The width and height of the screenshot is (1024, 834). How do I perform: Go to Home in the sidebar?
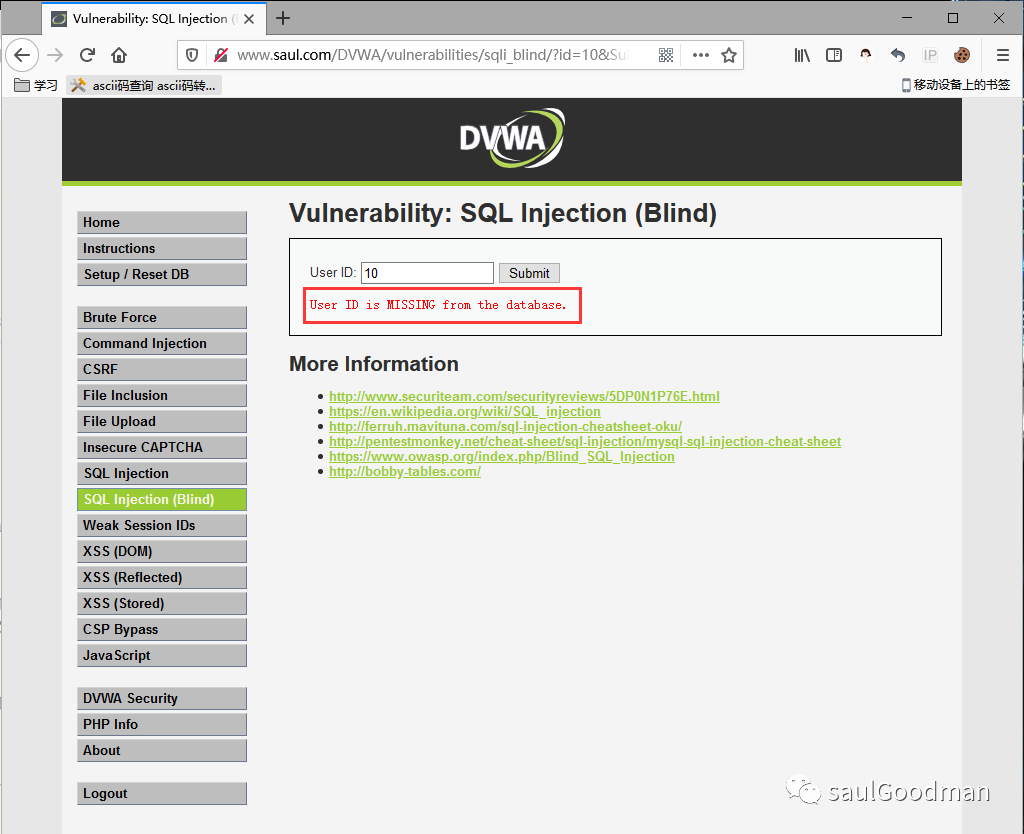coord(162,222)
